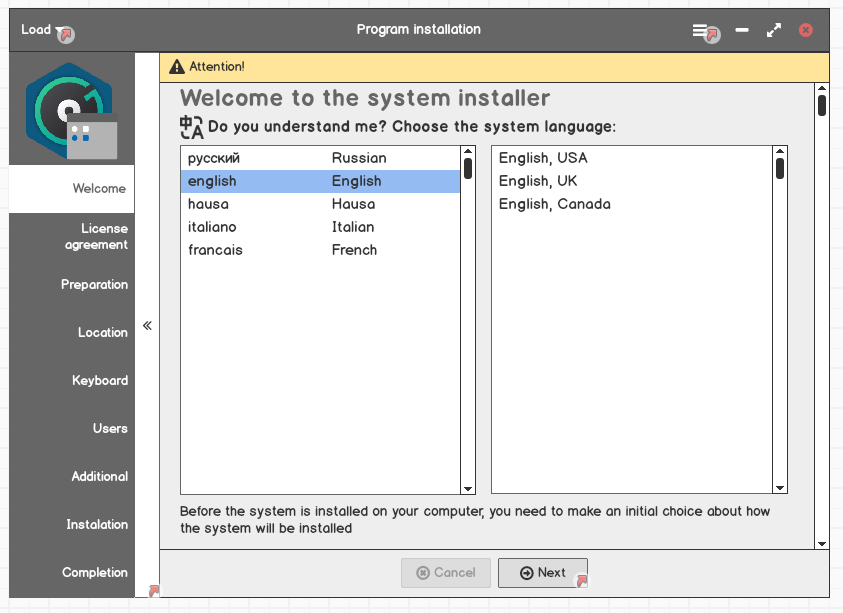Click the Attention! banner text

click(217, 67)
